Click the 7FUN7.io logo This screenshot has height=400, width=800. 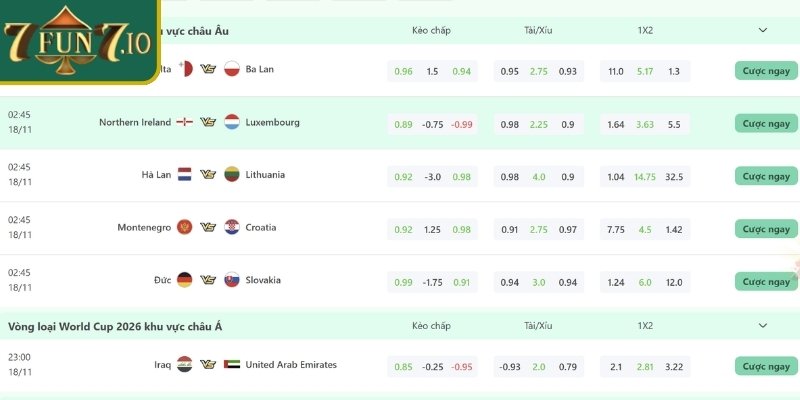(x=78, y=42)
